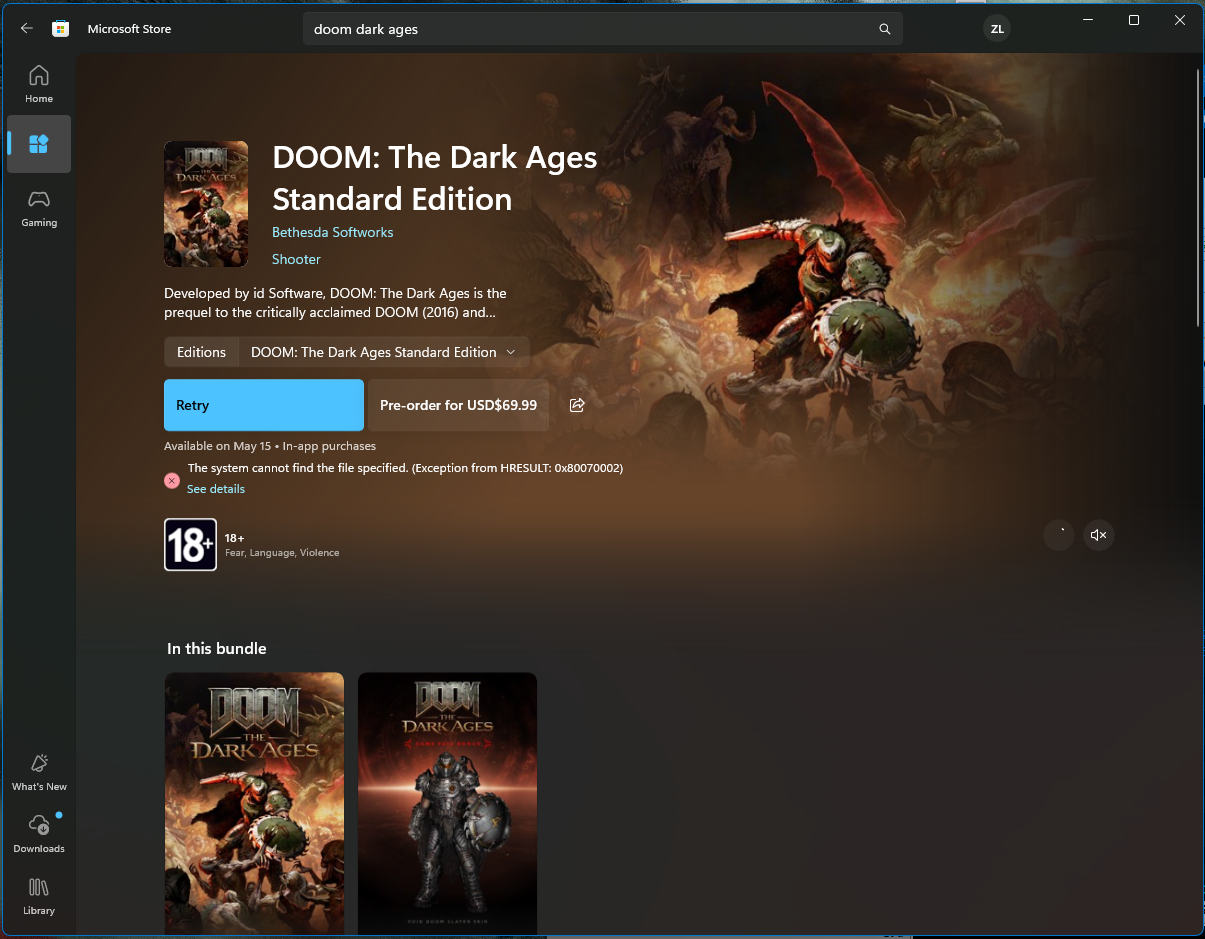Maximize the Microsoft Store window

coord(1133,20)
